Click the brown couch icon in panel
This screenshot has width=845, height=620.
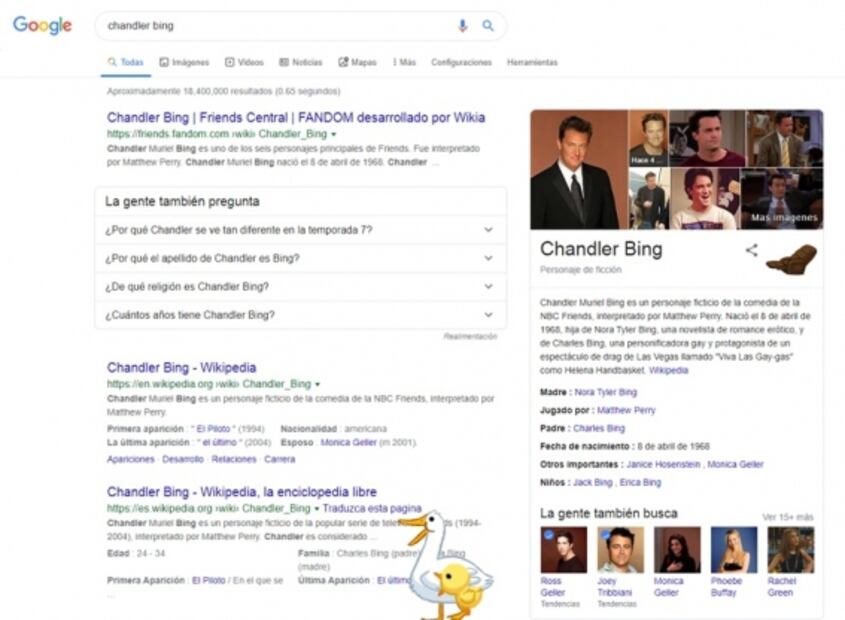pyautogui.click(x=791, y=260)
